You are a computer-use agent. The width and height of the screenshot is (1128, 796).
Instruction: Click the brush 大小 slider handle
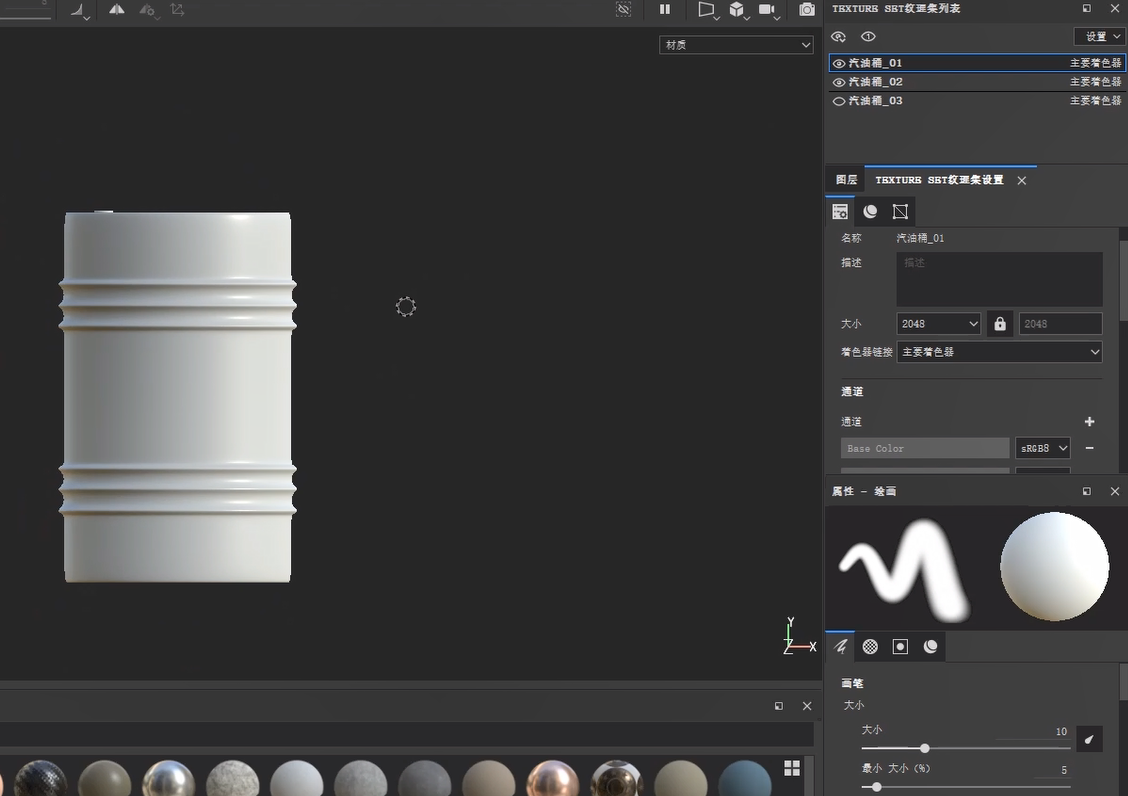click(x=925, y=748)
